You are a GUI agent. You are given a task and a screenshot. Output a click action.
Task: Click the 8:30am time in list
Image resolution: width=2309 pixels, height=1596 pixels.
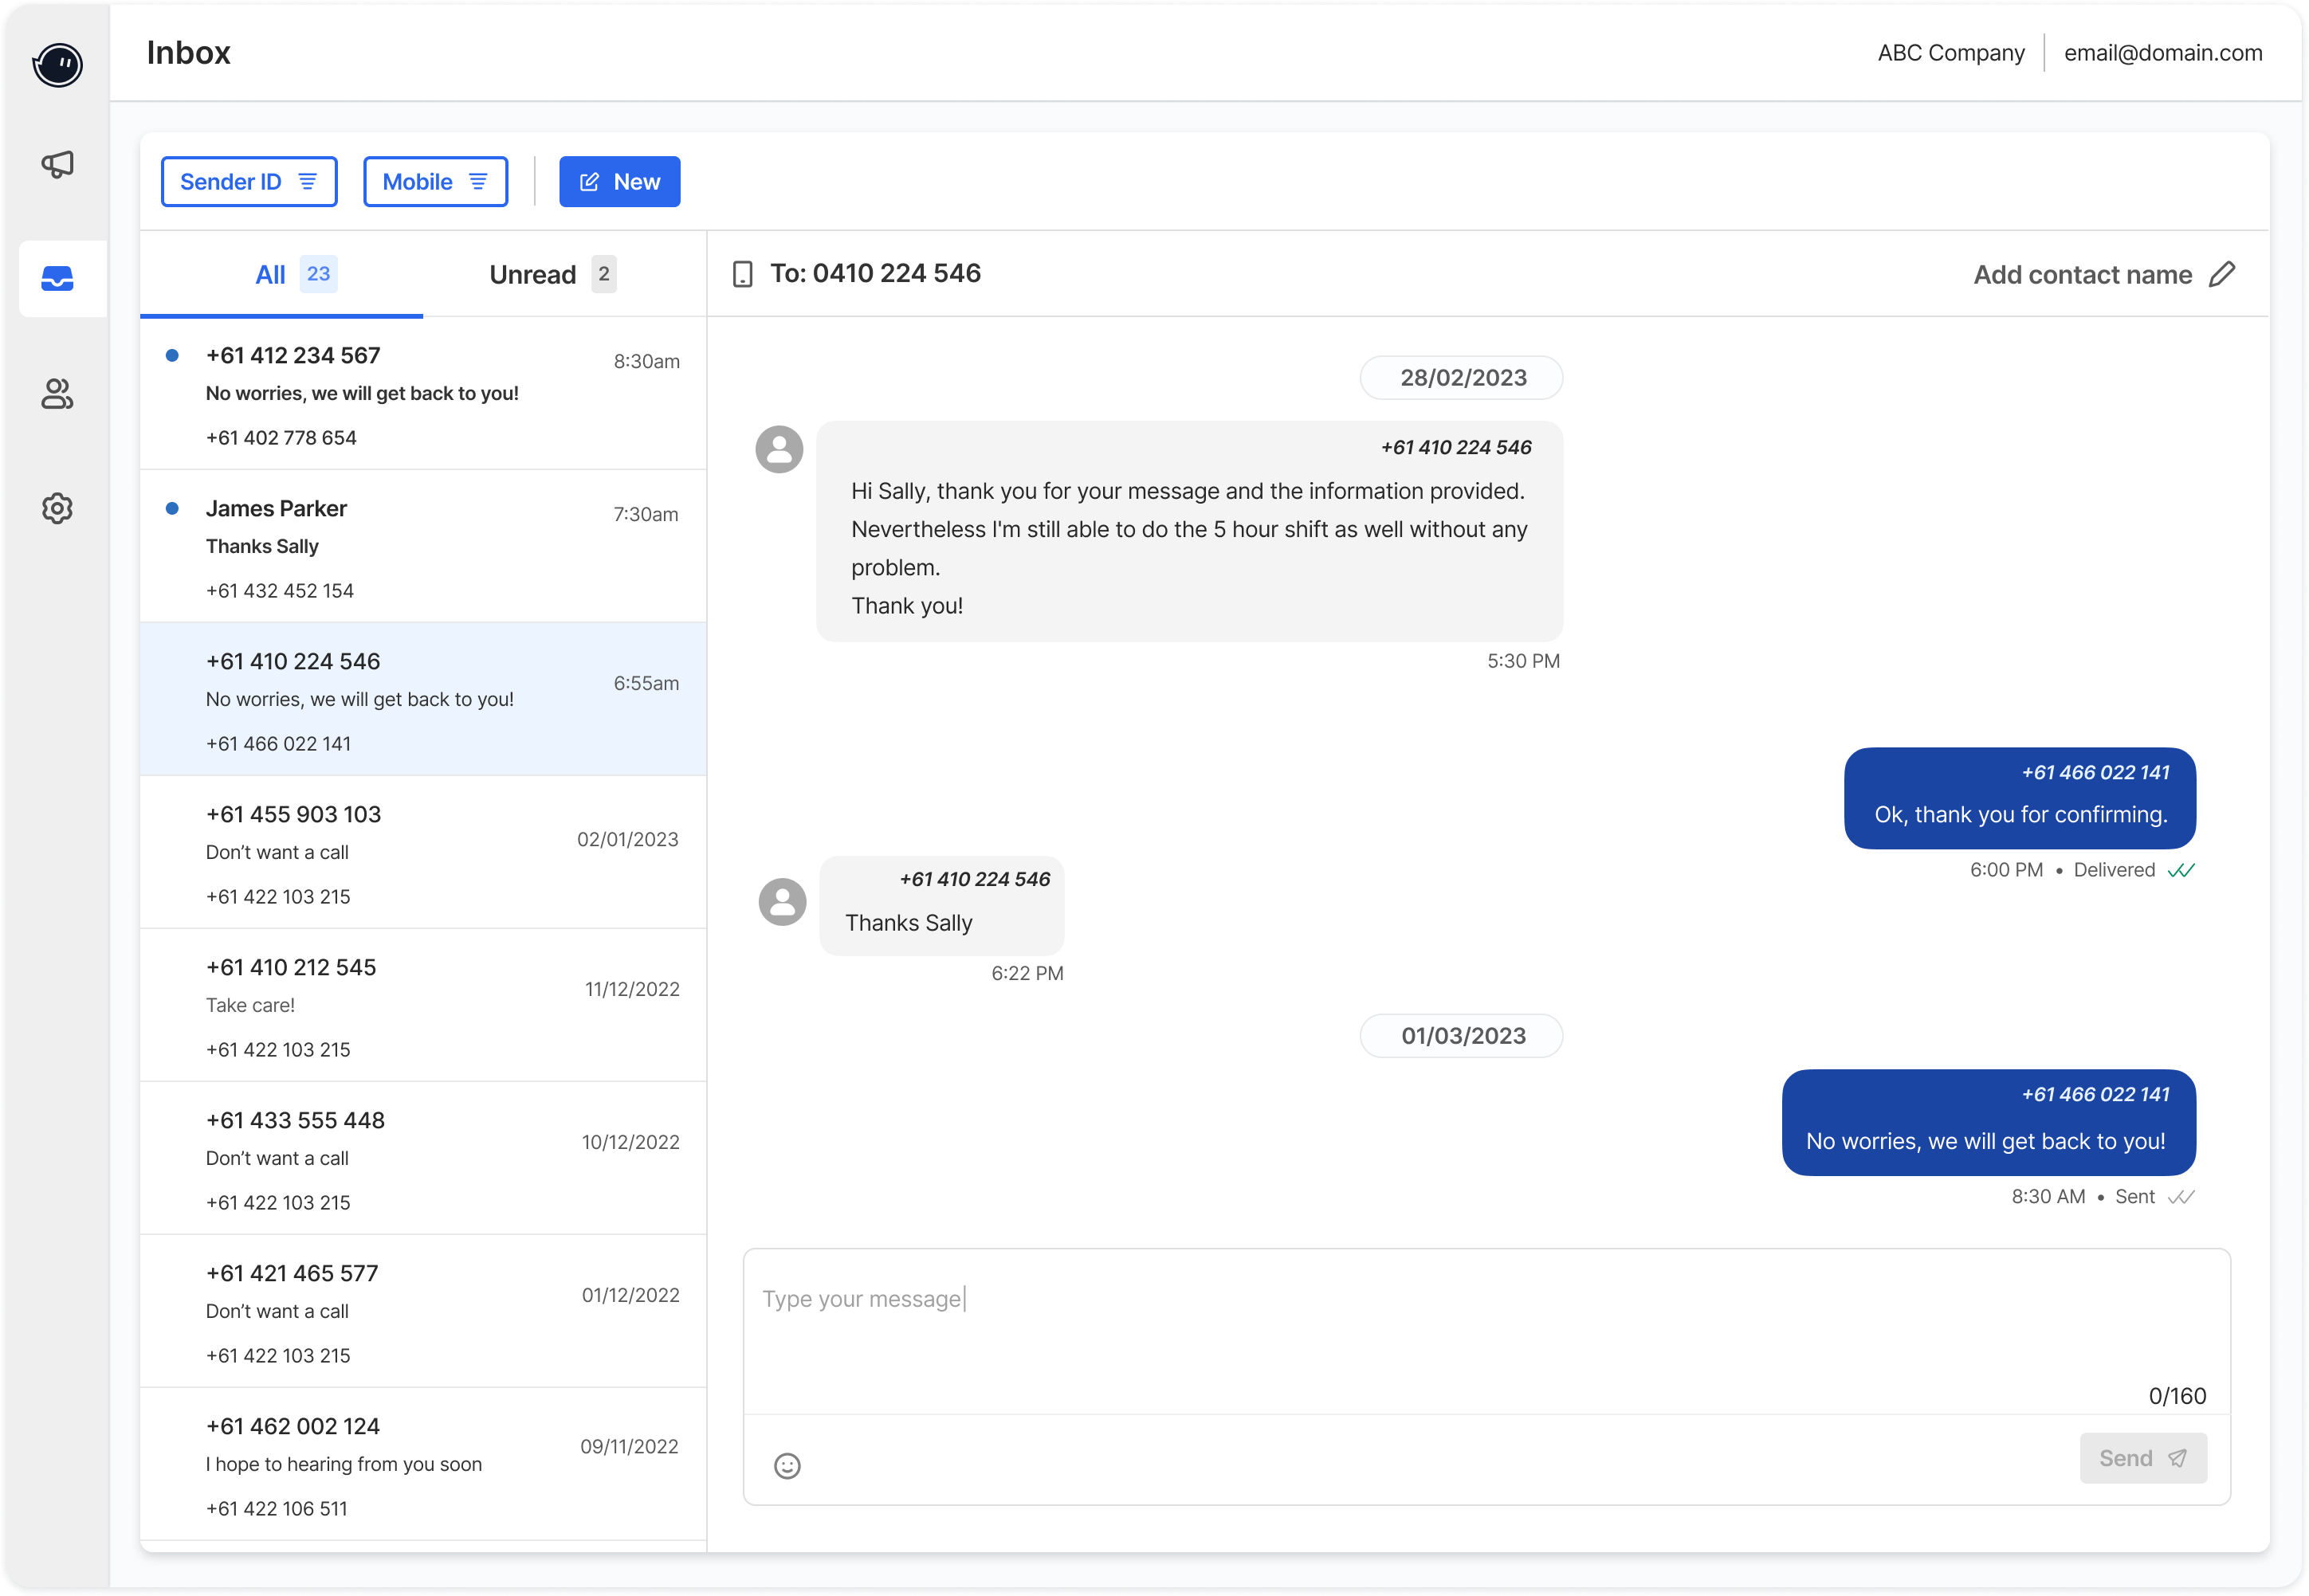[x=646, y=362]
